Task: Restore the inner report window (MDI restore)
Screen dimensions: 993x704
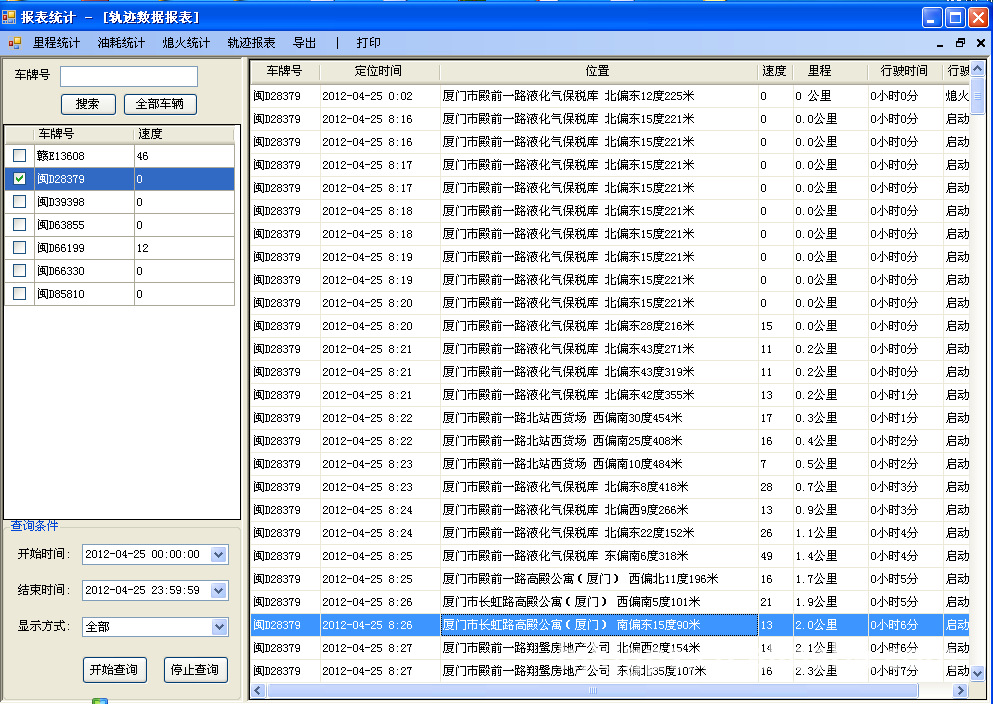Action: pyautogui.click(x=960, y=43)
